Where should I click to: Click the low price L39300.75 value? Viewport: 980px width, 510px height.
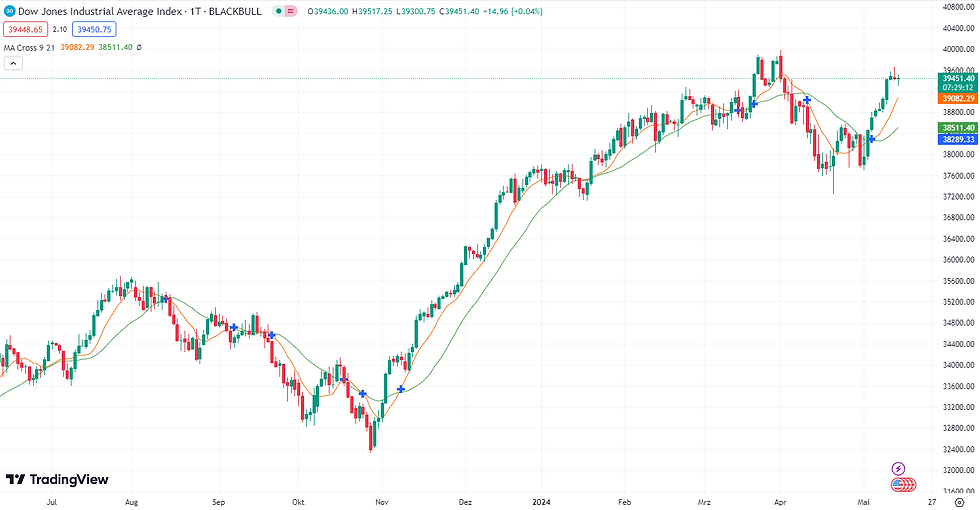(416, 11)
